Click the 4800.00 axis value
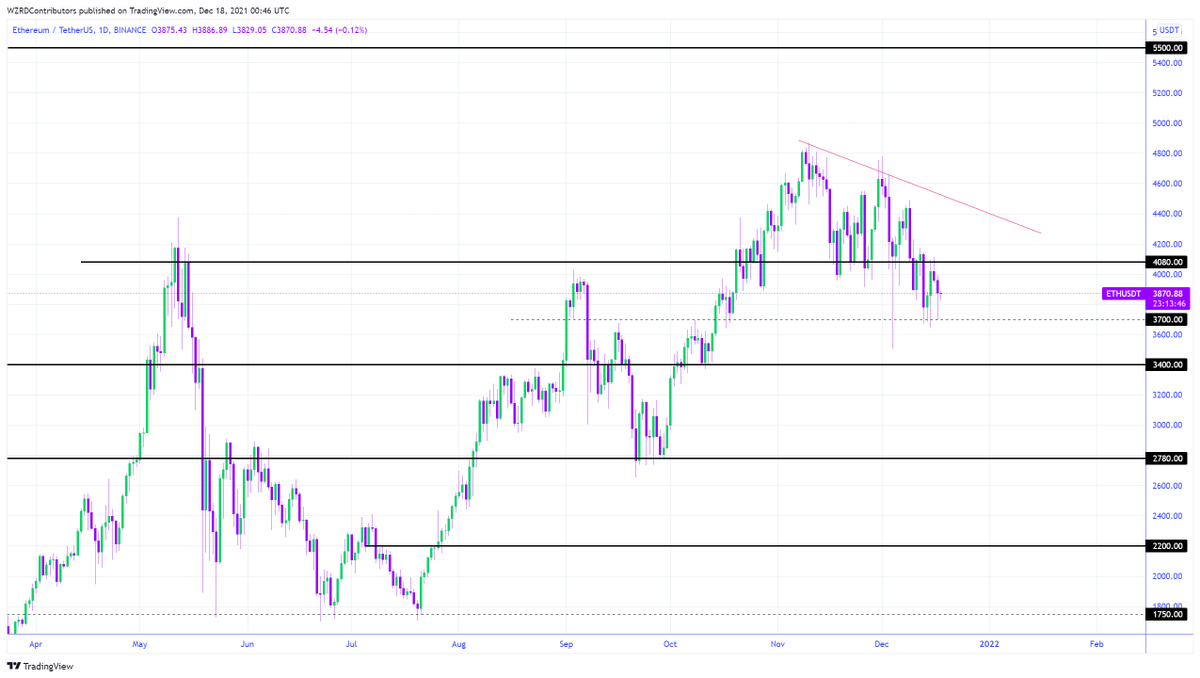The width and height of the screenshot is (1200, 678). [x=1166, y=154]
